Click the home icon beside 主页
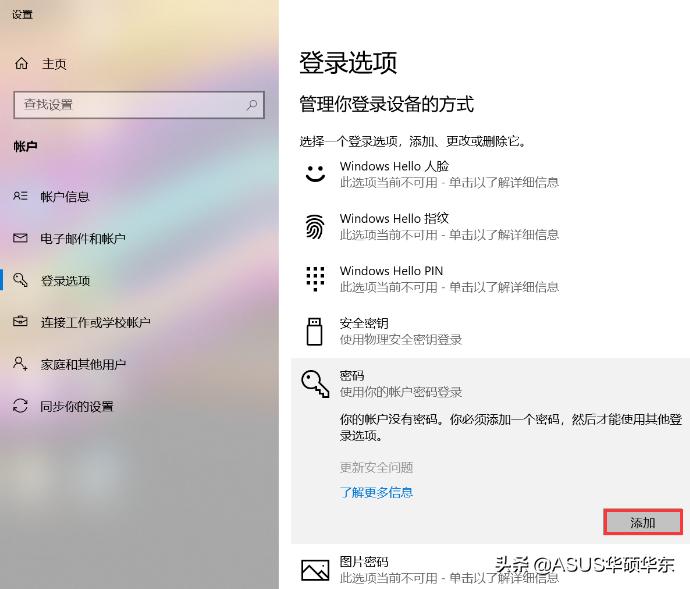The height and width of the screenshot is (589, 690). tap(21, 64)
